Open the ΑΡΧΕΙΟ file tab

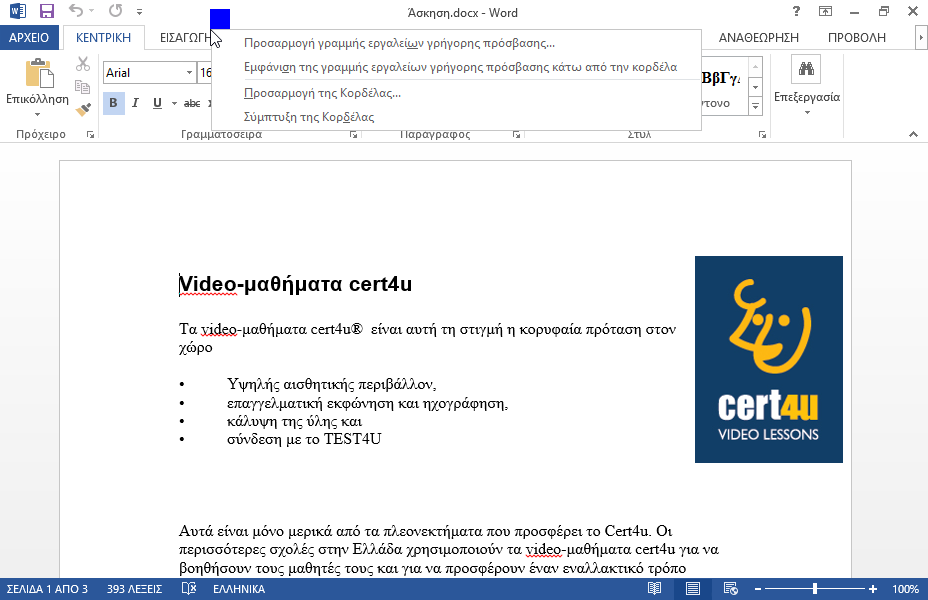29,37
